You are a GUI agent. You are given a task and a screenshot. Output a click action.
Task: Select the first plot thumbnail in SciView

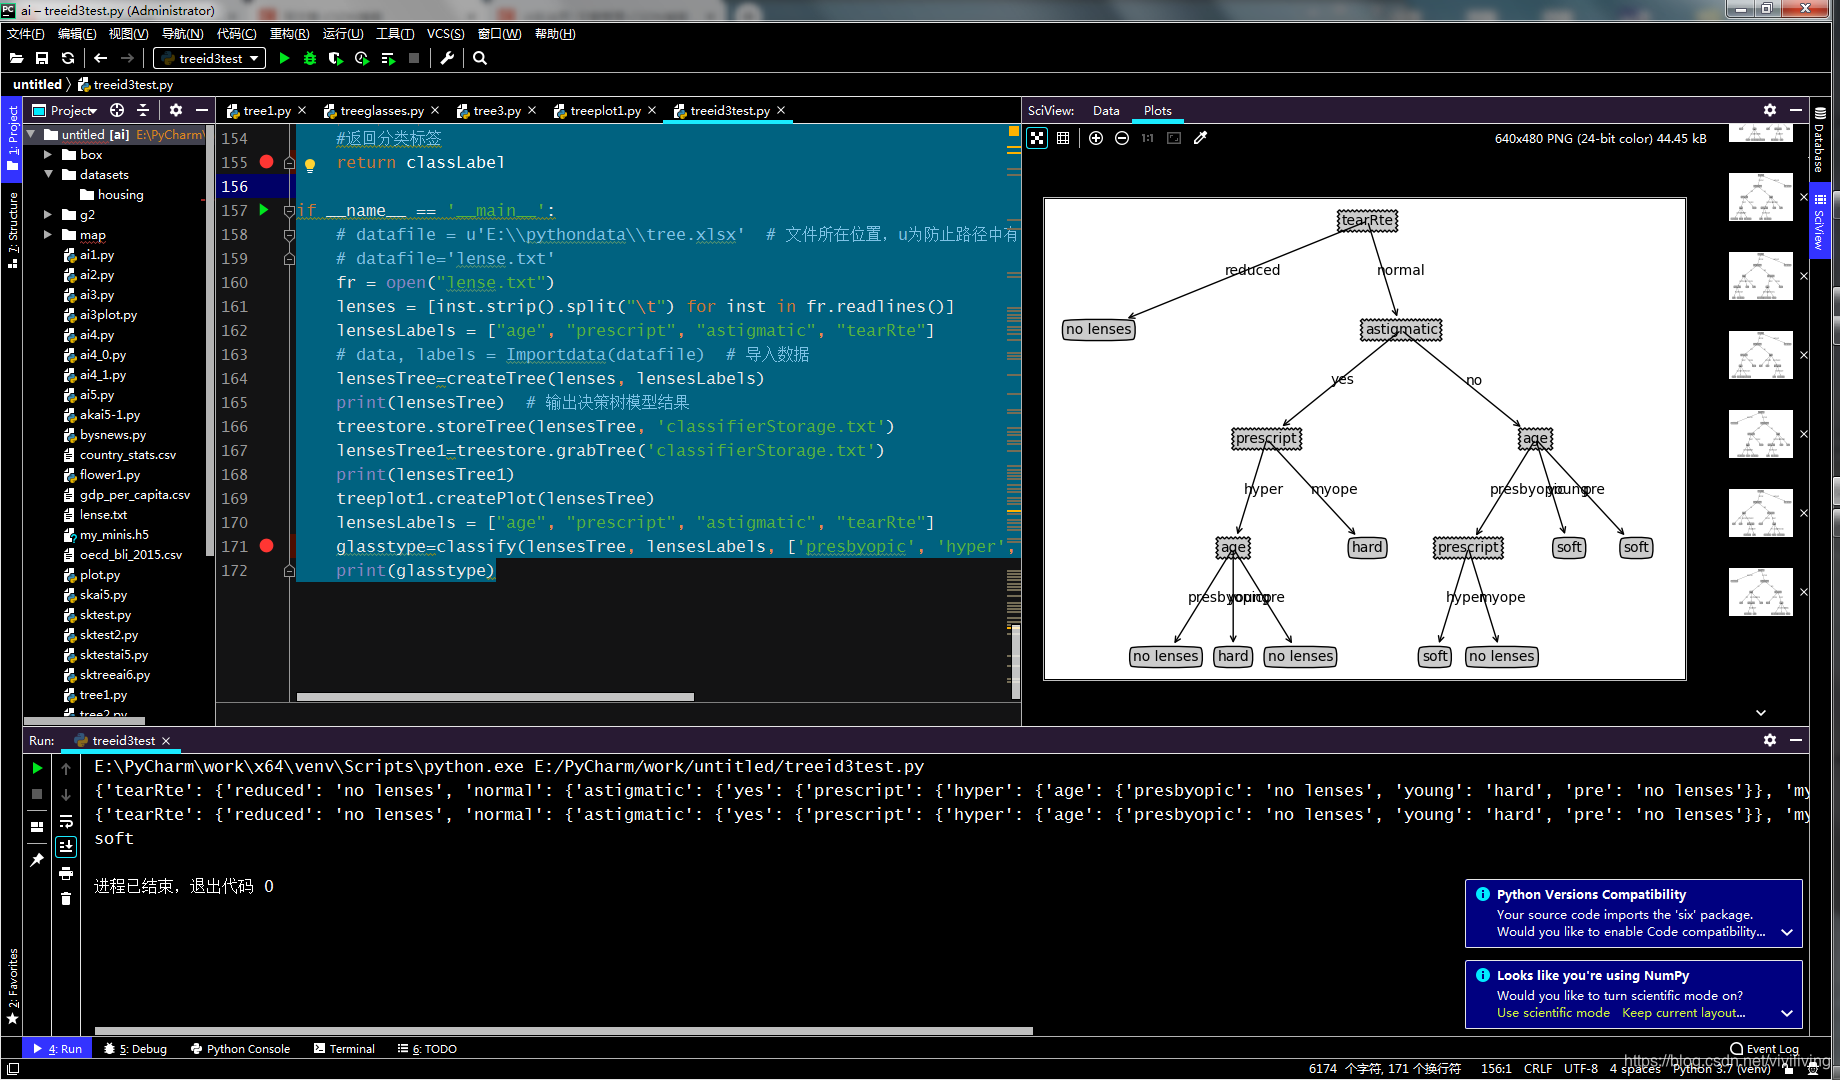click(x=1760, y=133)
